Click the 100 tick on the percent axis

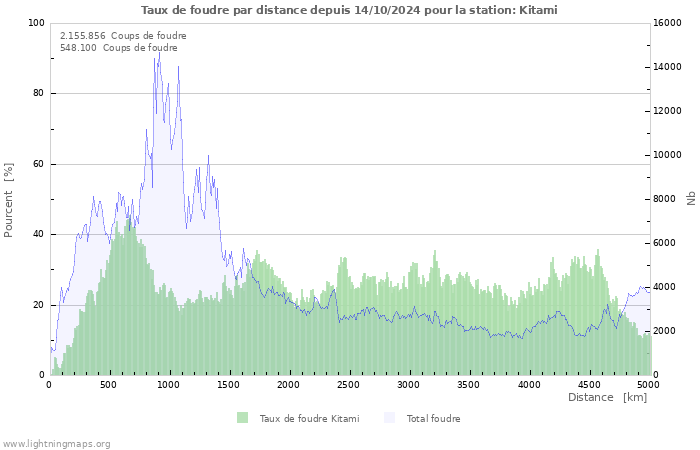click(x=36, y=23)
